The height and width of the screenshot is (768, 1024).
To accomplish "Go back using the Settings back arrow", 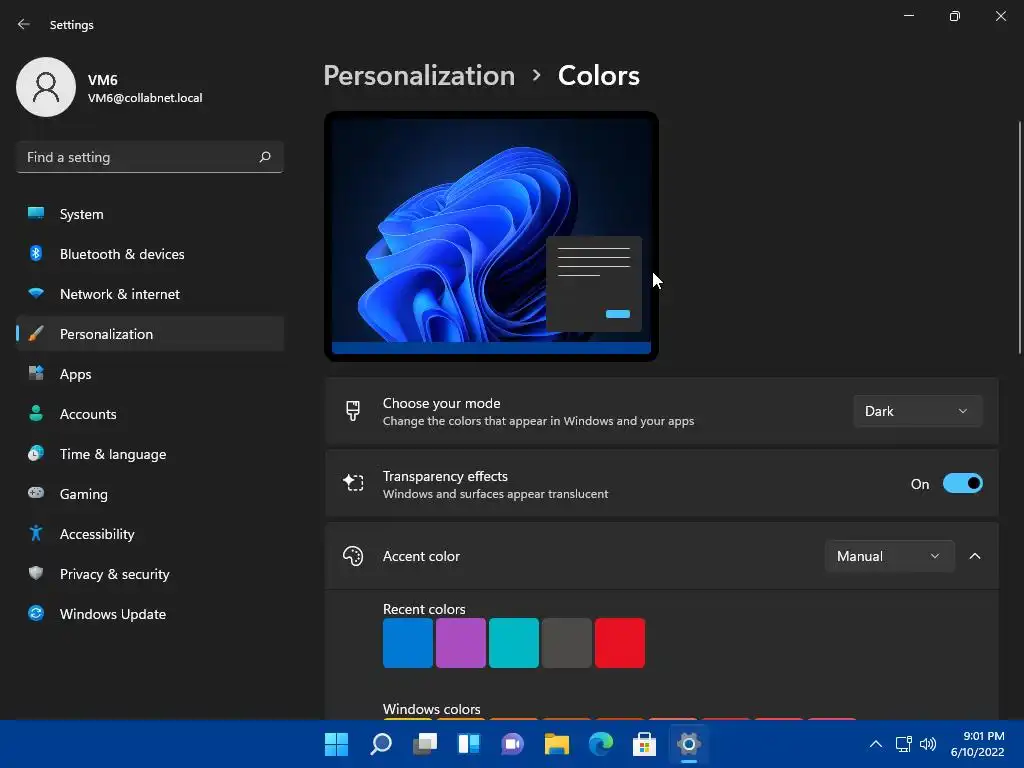I will point(24,24).
